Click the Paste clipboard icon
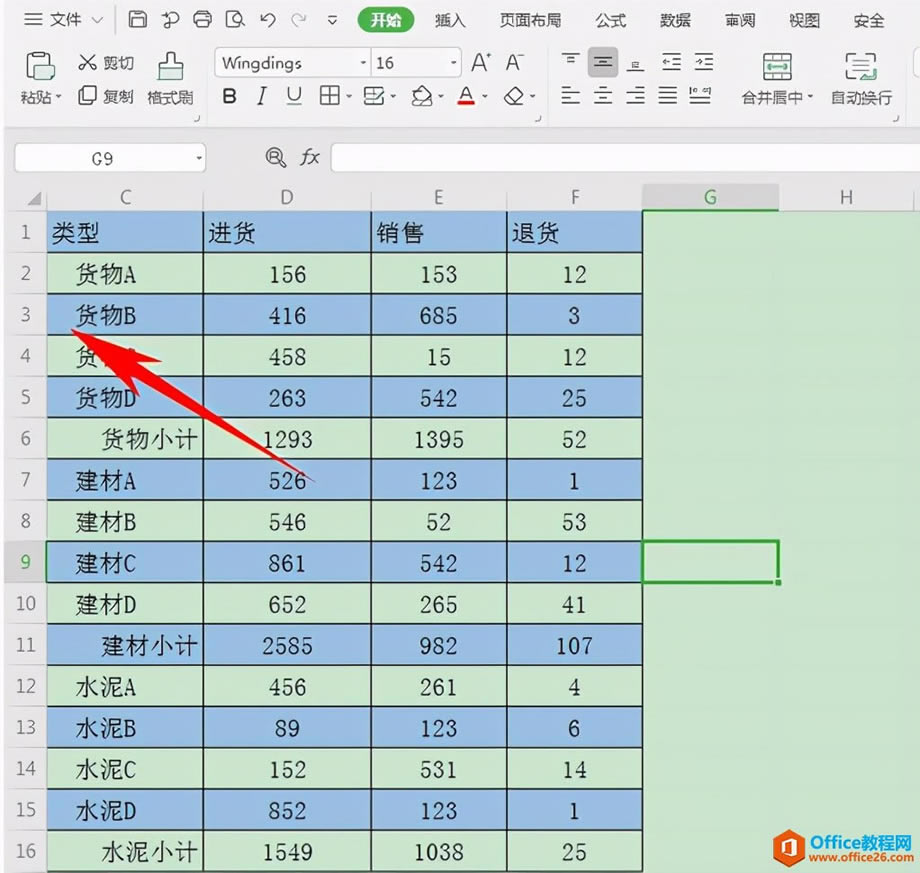Screen dimensions: 920x873 (40, 65)
